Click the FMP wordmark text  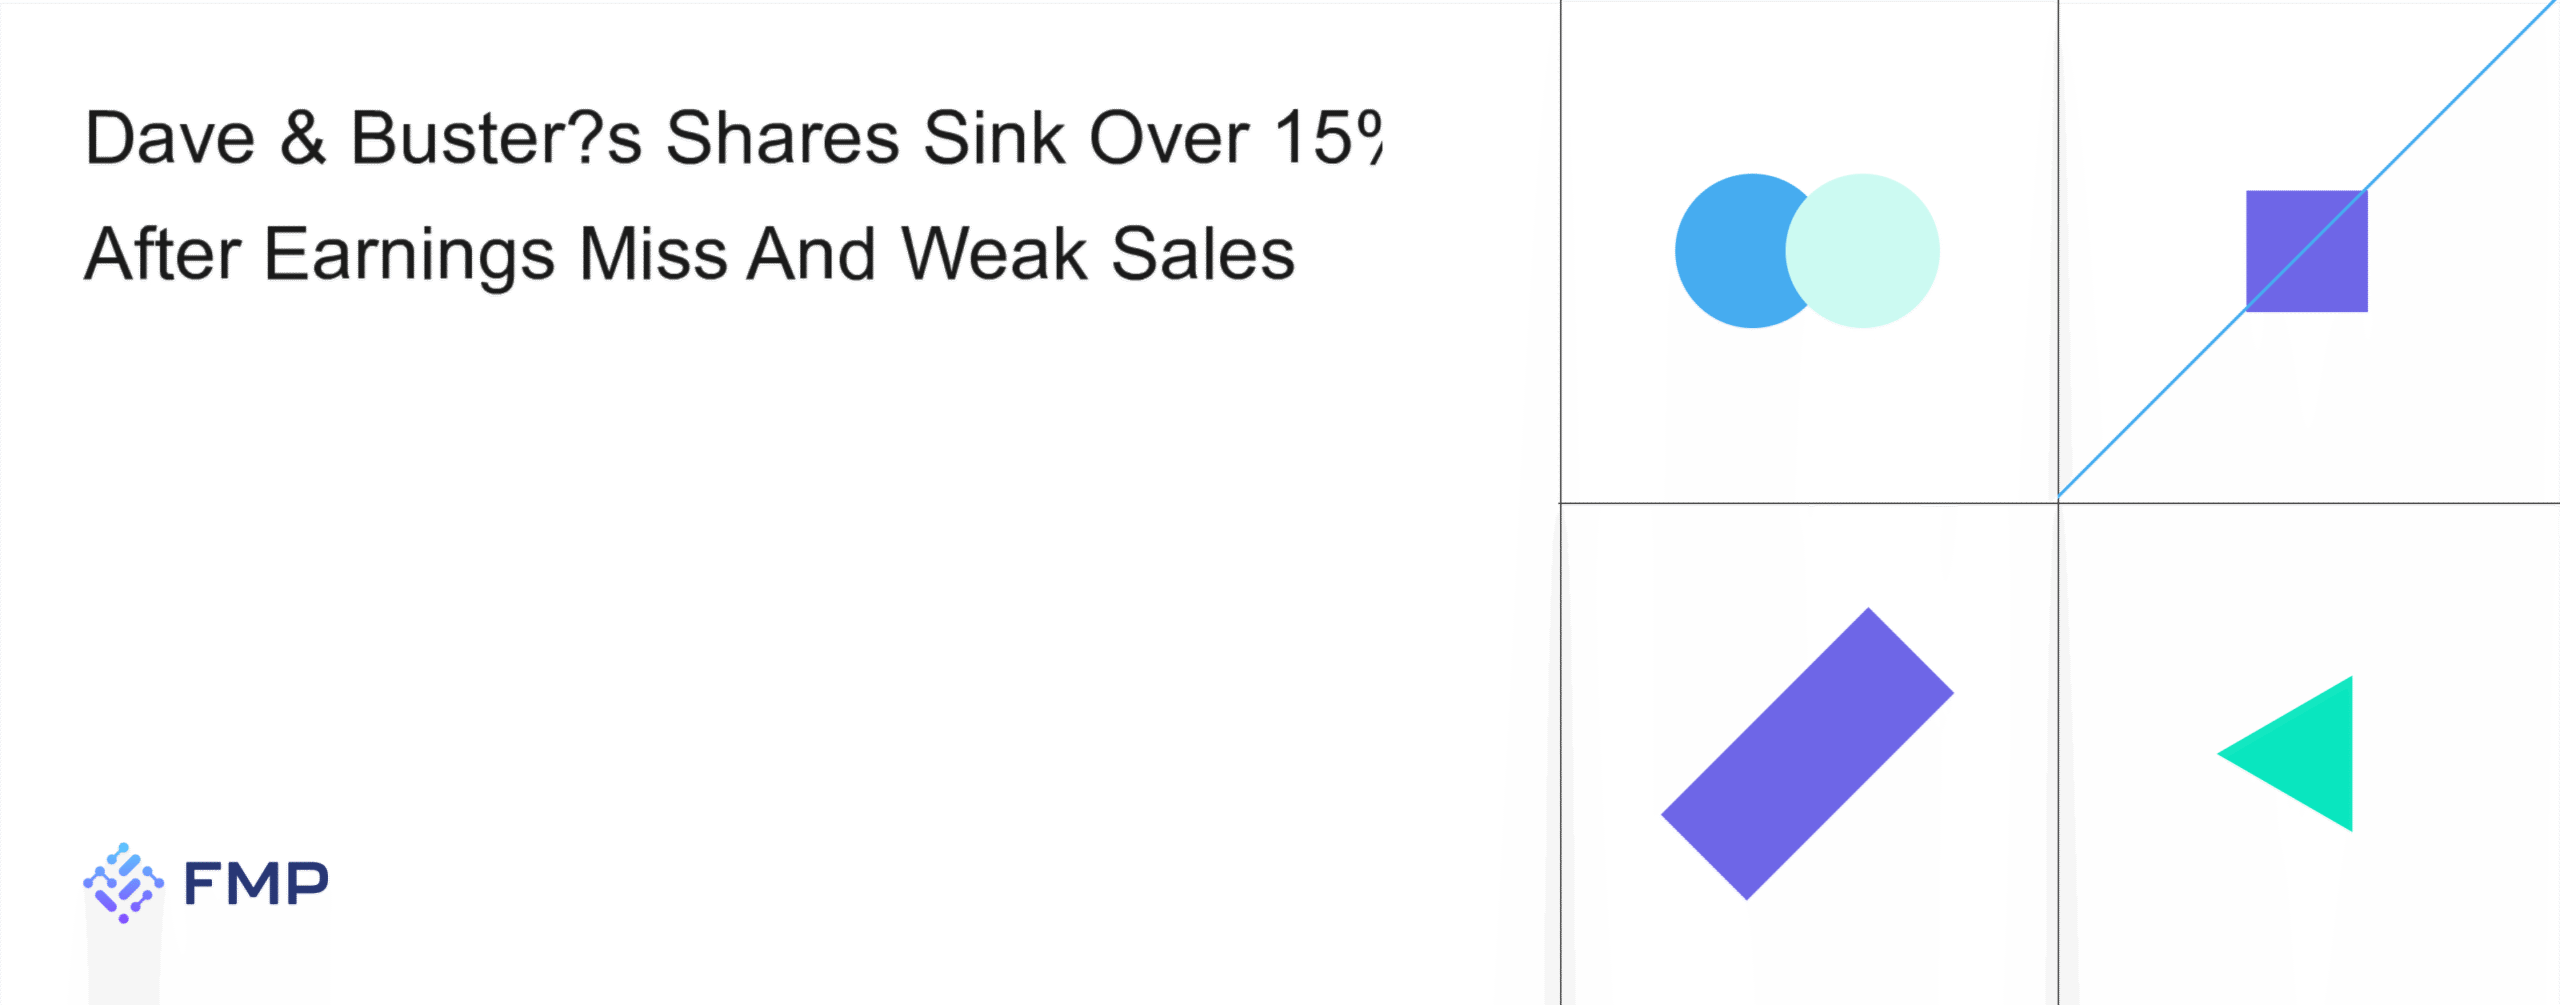(x=256, y=884)
